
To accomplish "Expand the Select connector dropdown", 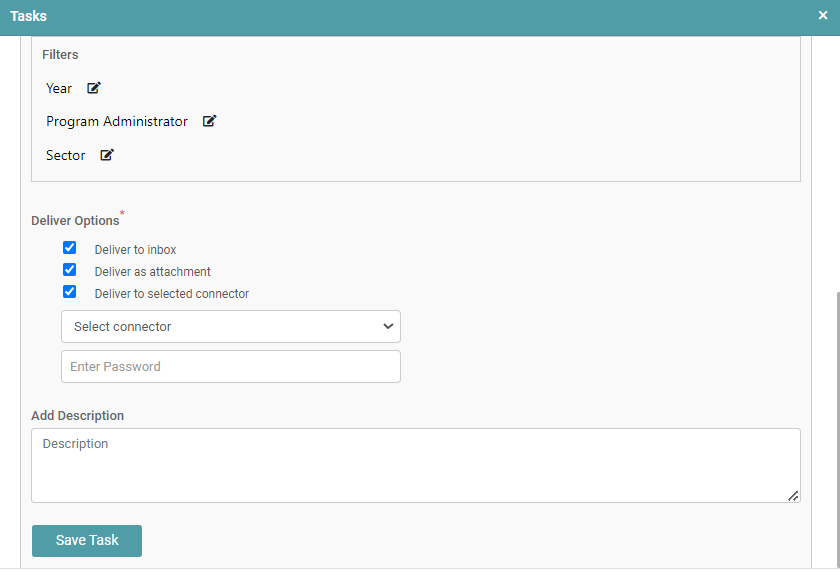I will 230,327.
